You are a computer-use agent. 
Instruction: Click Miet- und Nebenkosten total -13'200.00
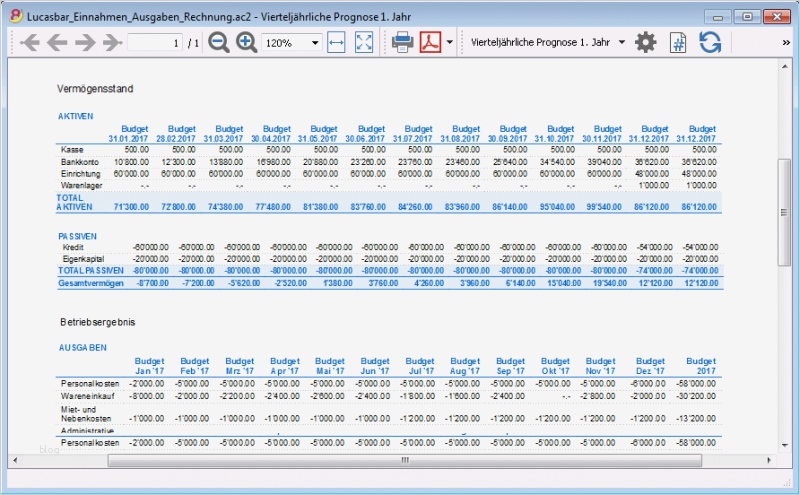pyautogui.click(x=696, y=418)
